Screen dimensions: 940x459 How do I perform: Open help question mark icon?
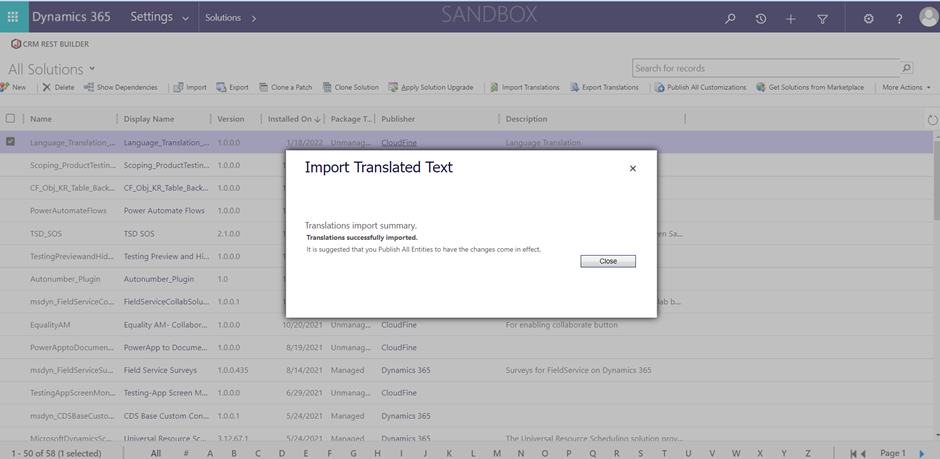coord(899,19)
